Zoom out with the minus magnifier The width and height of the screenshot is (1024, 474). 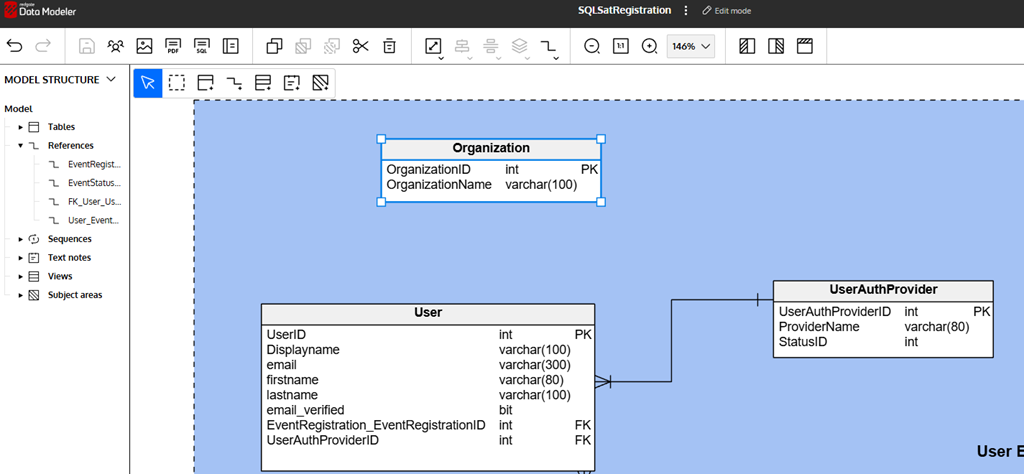[x=592, y=46]
